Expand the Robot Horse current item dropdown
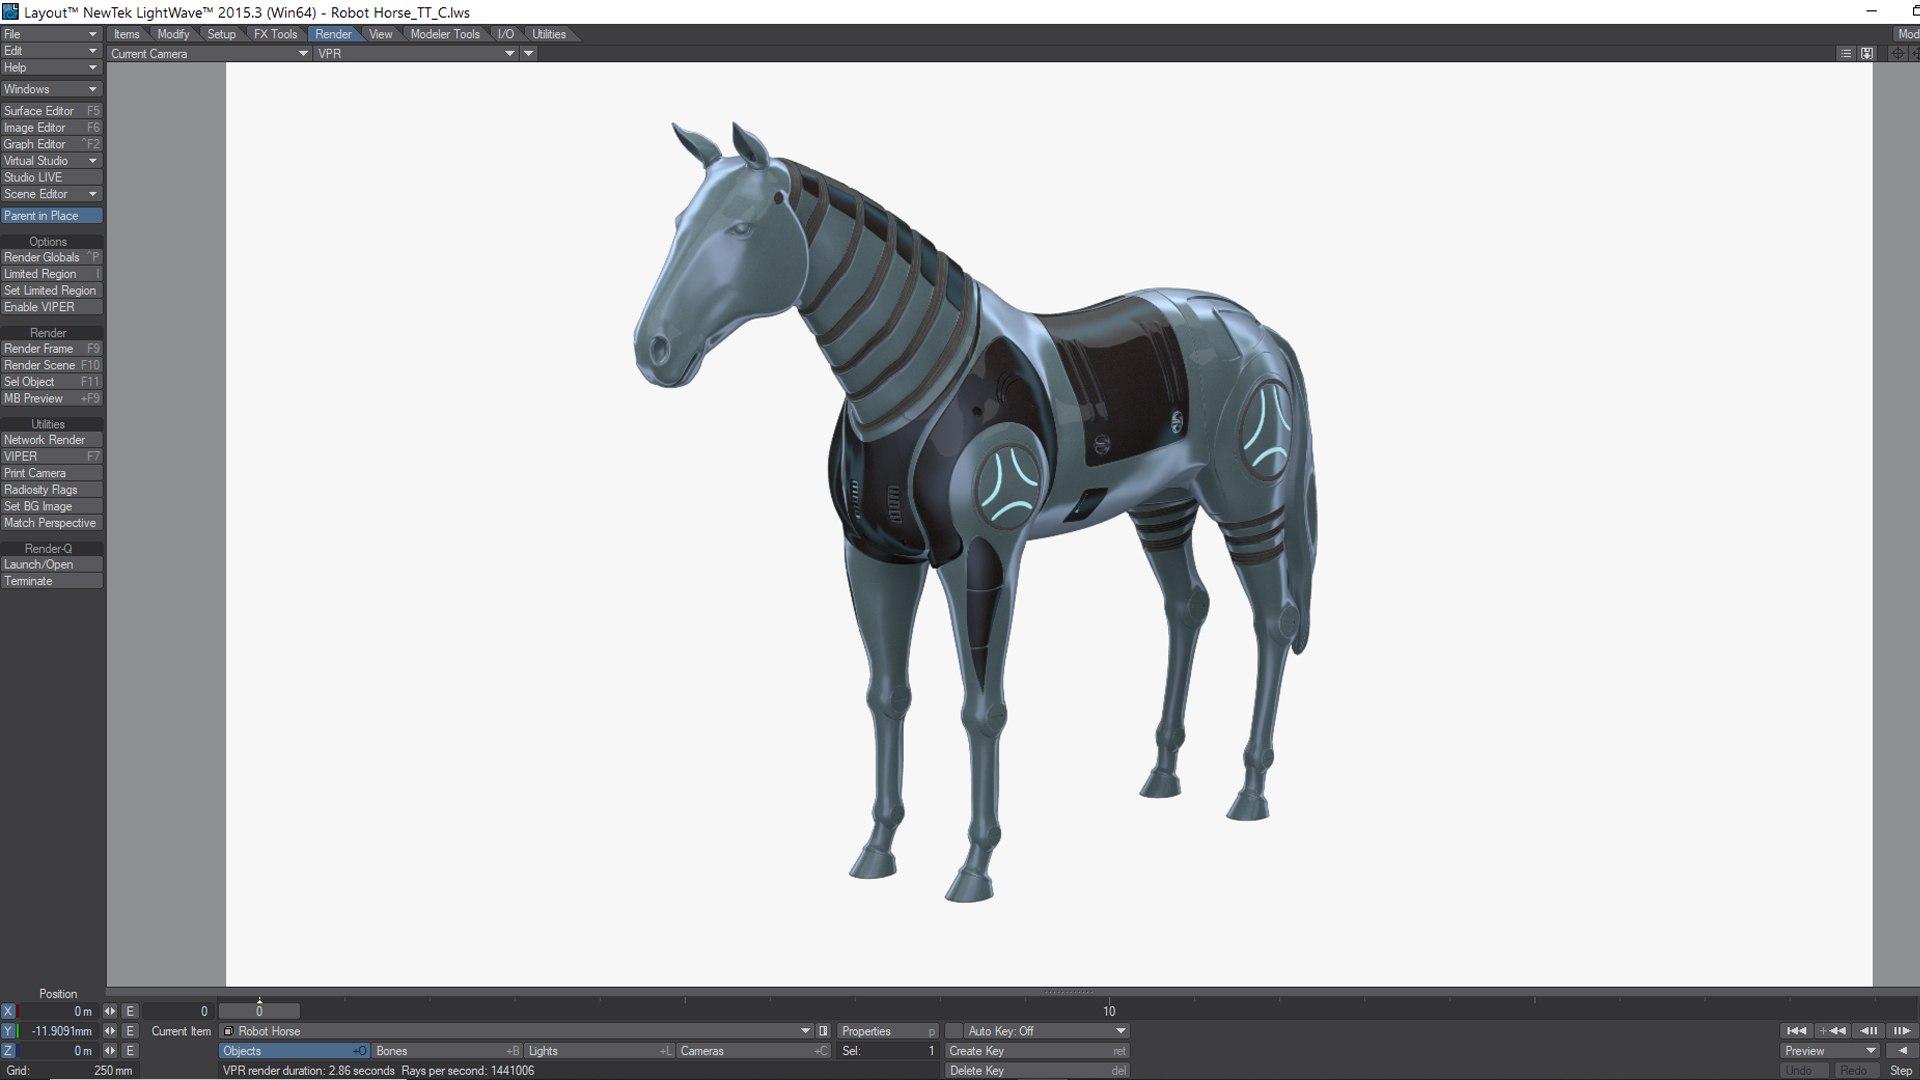 (x=516, y=1031)
